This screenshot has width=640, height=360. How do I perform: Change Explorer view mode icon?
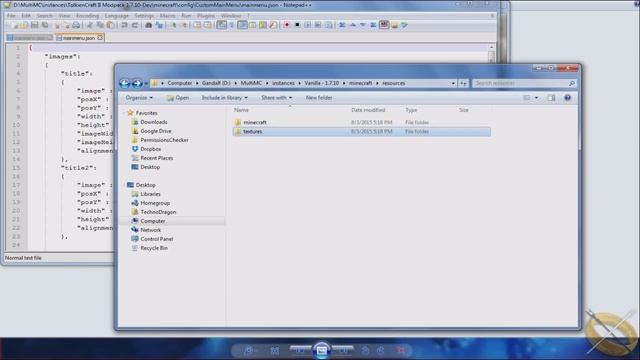coord(527,98)
